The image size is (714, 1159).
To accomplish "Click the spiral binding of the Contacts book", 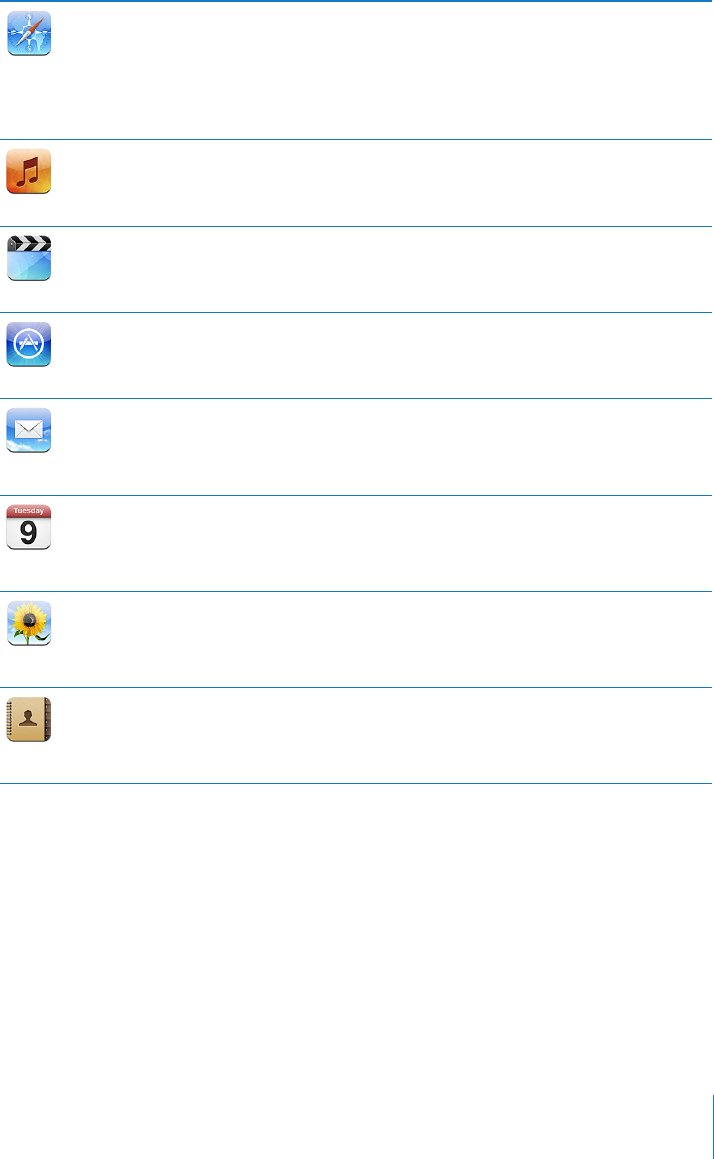I will [x=9, y=719].
